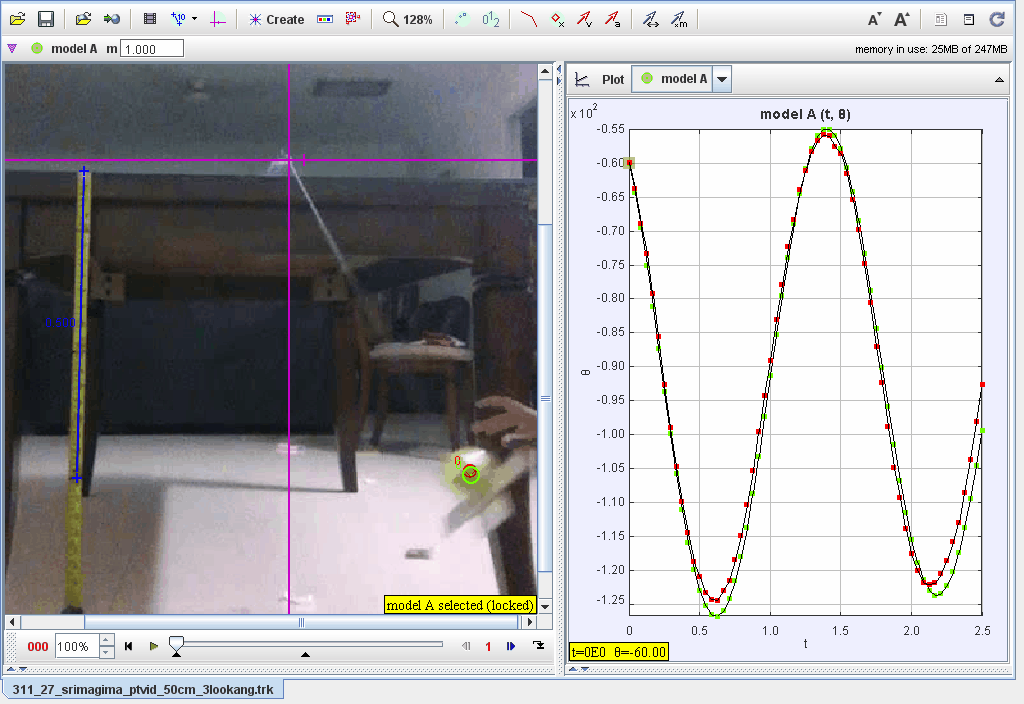Click the red frame number 000
The height and width of the screenshot is (704, 1024).
click(x=38, y=647)
